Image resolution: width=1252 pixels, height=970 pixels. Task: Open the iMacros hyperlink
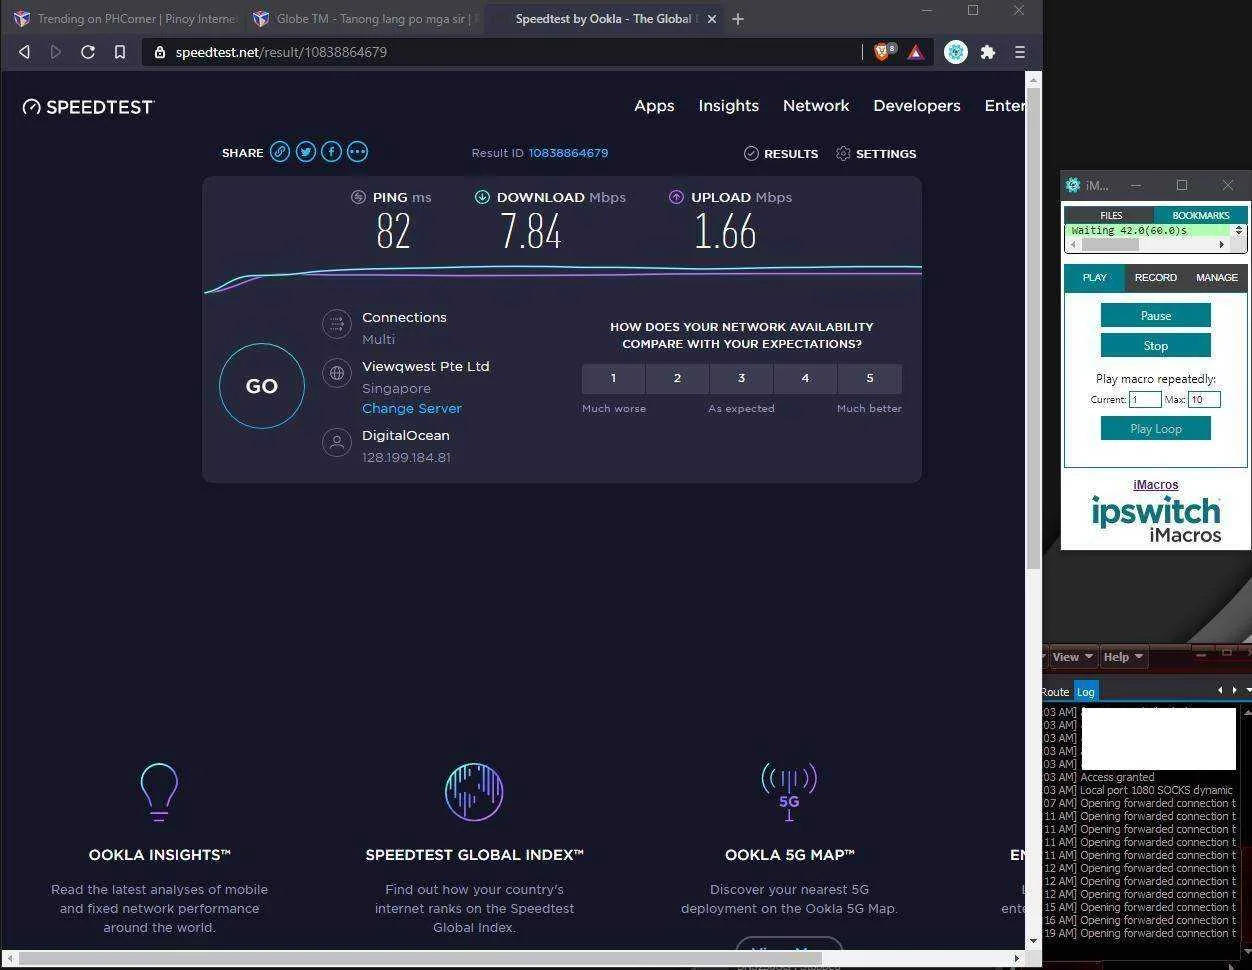pos(1156,485)
